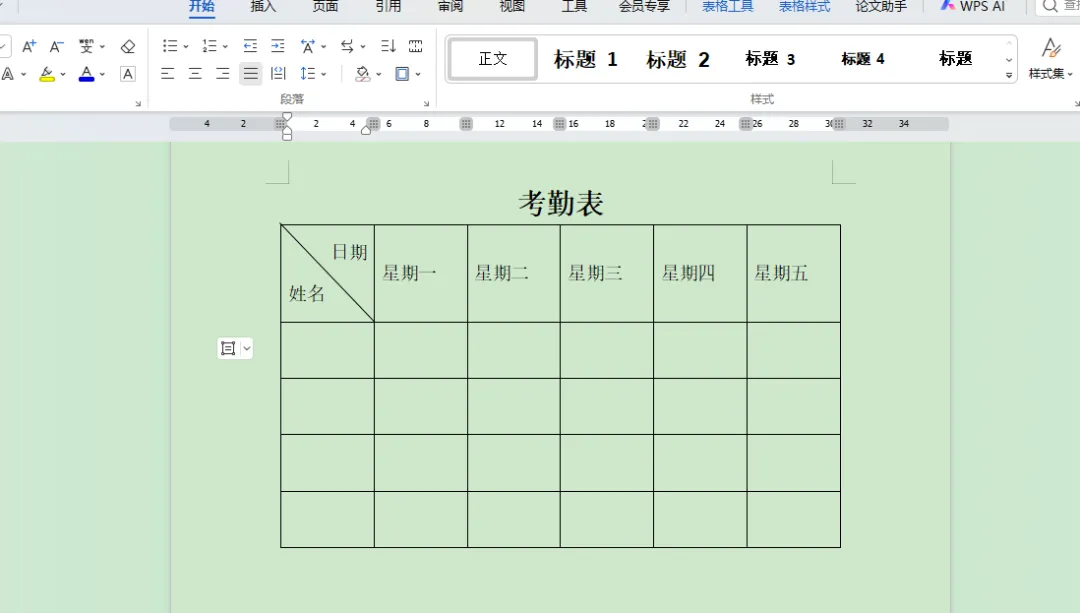Open the 工具 tab

pyautogui.click(x=574, y=6)
